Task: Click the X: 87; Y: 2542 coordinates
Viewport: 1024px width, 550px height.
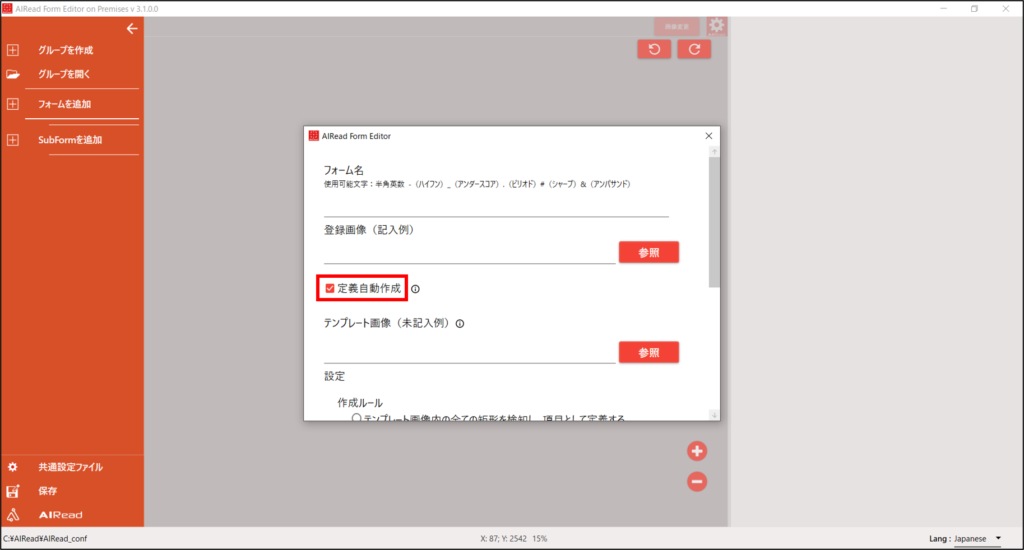Action: tap(503, 539)
